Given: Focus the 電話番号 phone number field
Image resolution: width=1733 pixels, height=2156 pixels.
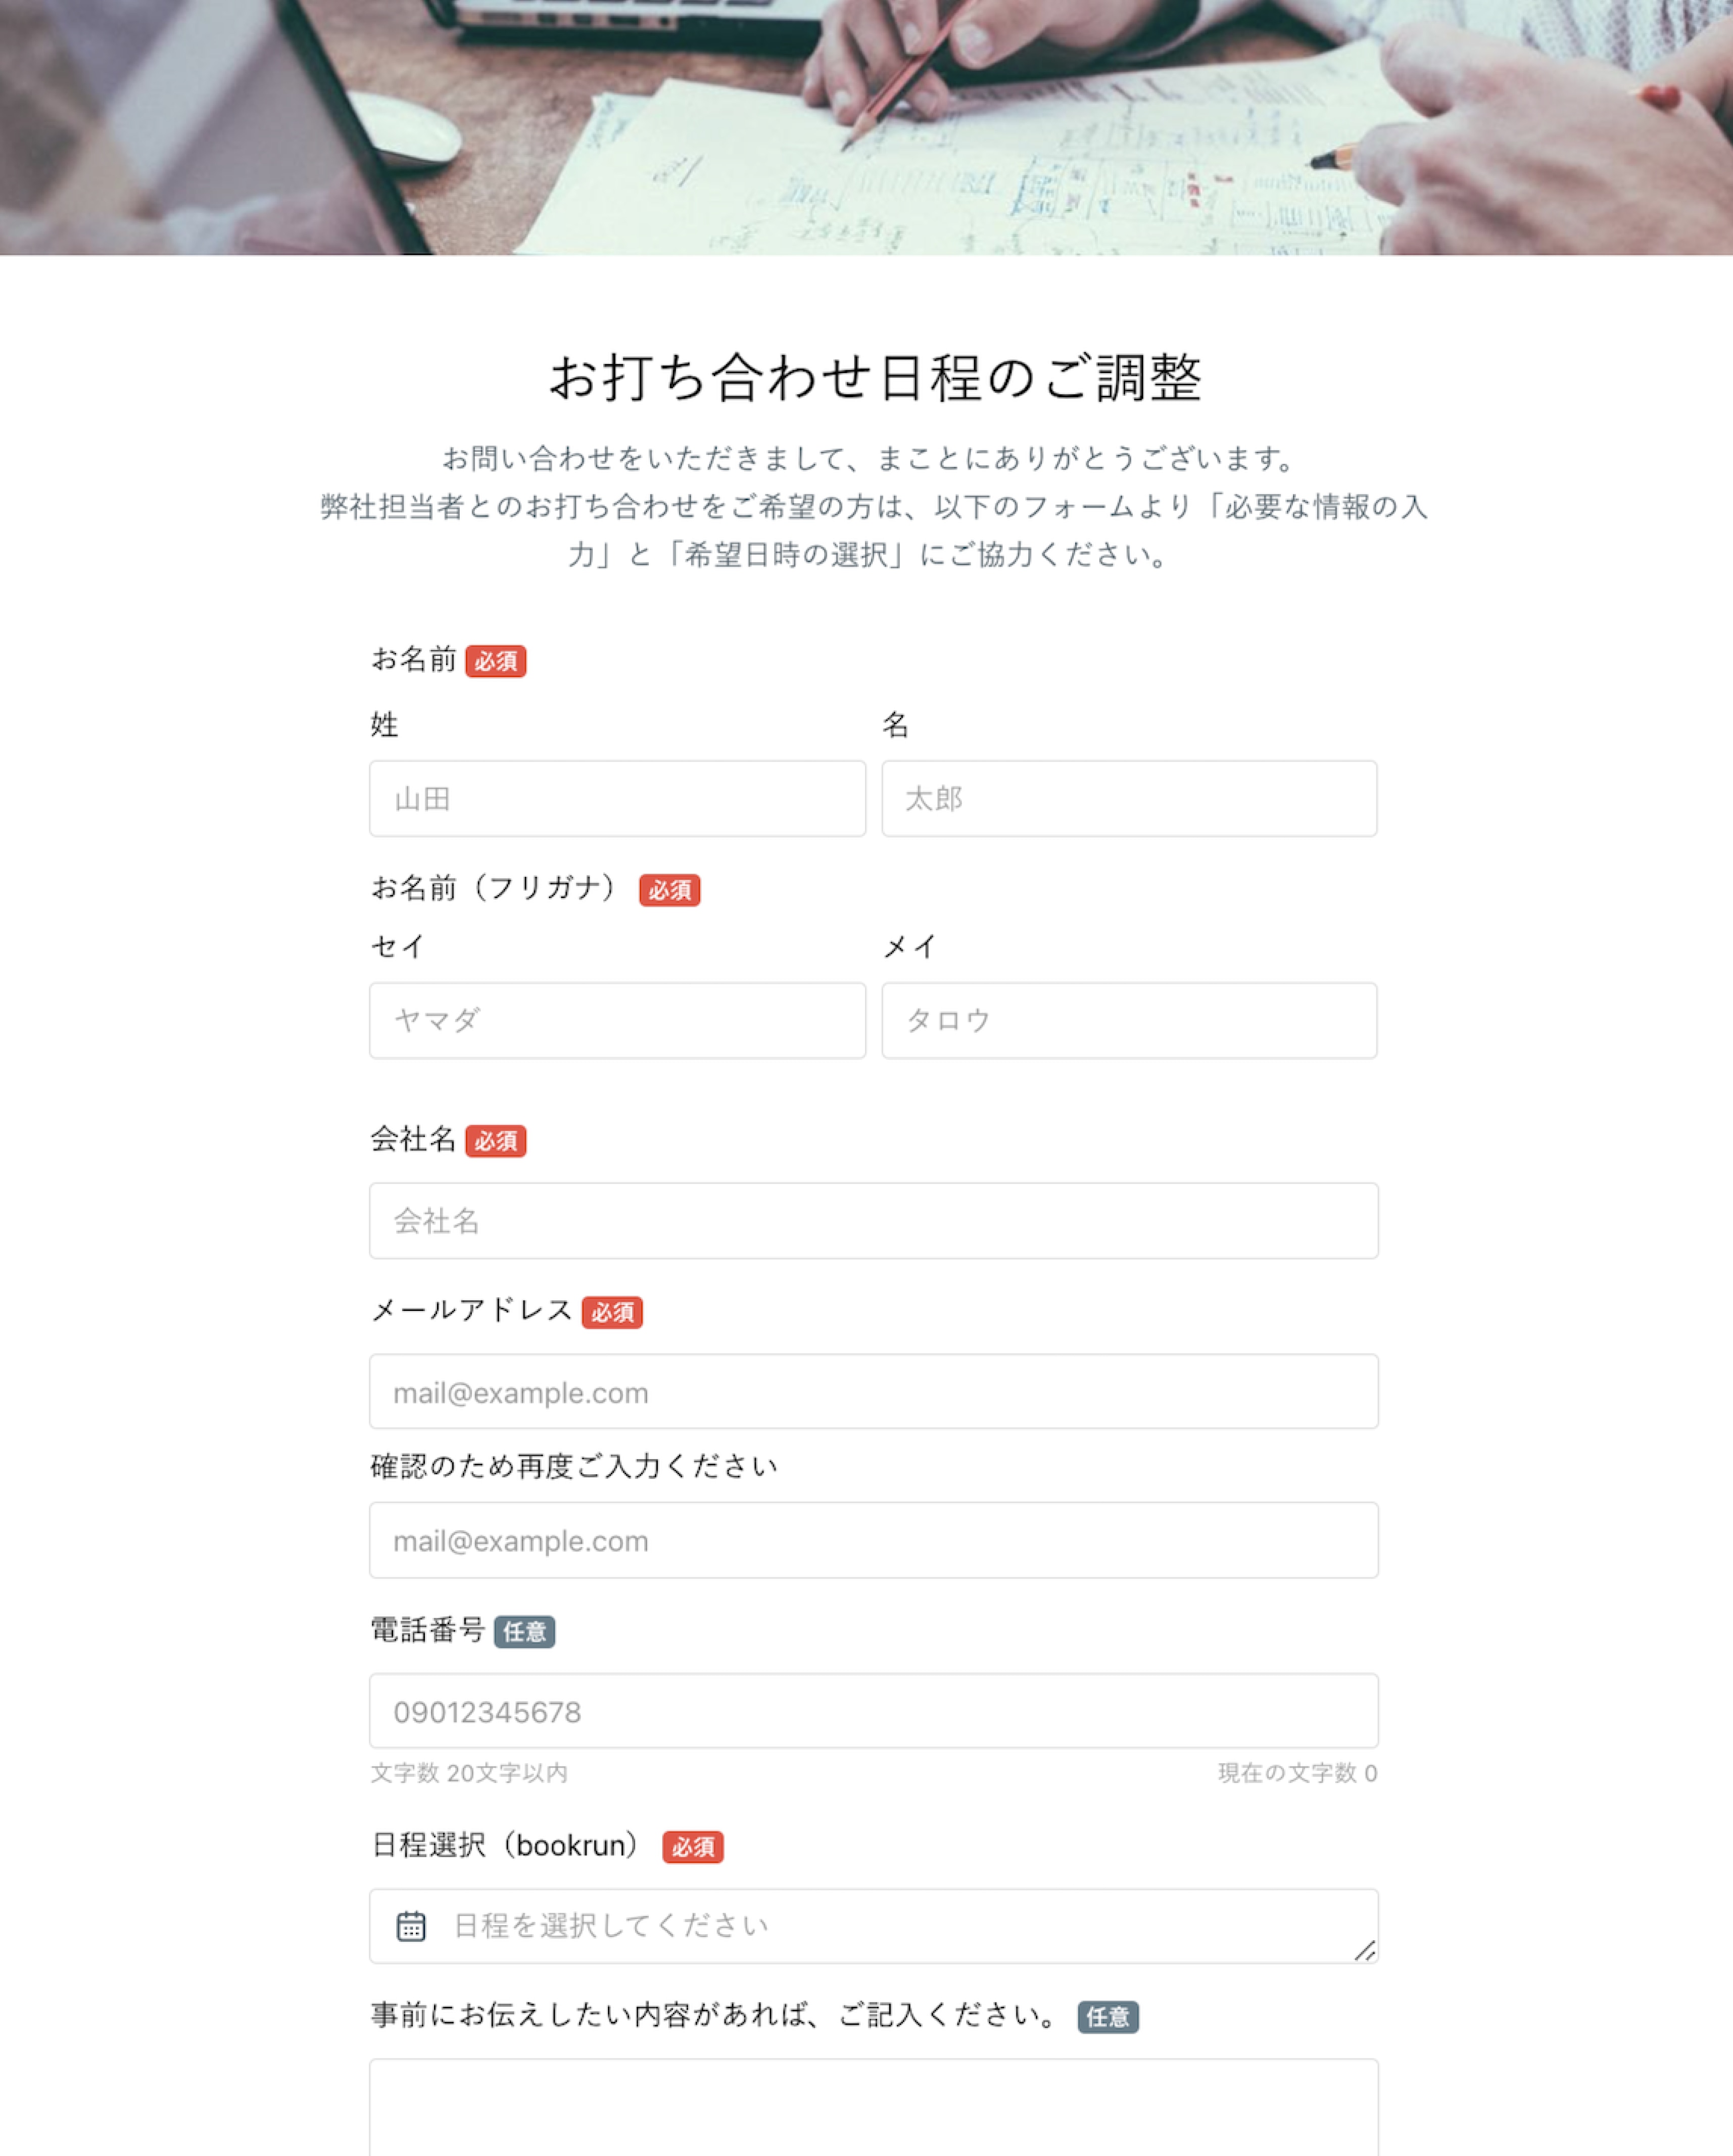Looking at the screenshot, I should [874, 1711].
